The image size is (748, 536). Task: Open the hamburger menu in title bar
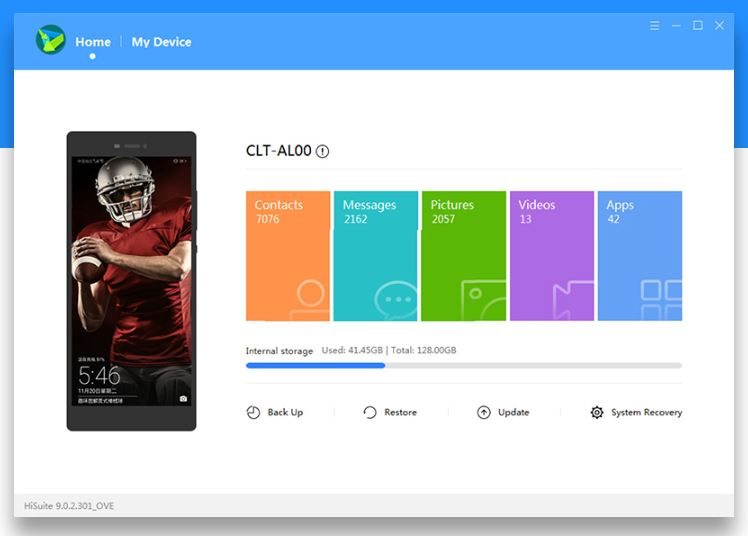click(655, 25)
